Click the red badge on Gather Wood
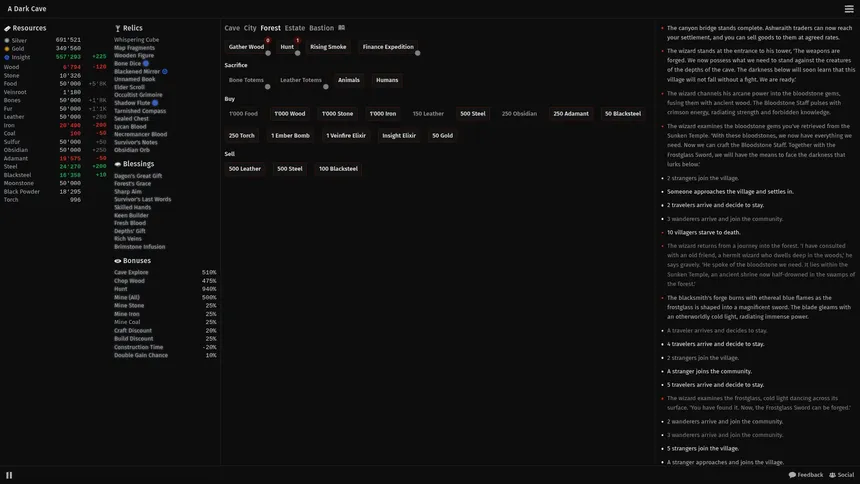Viewport: 860px width, 484px height. [x=268, y=40]
